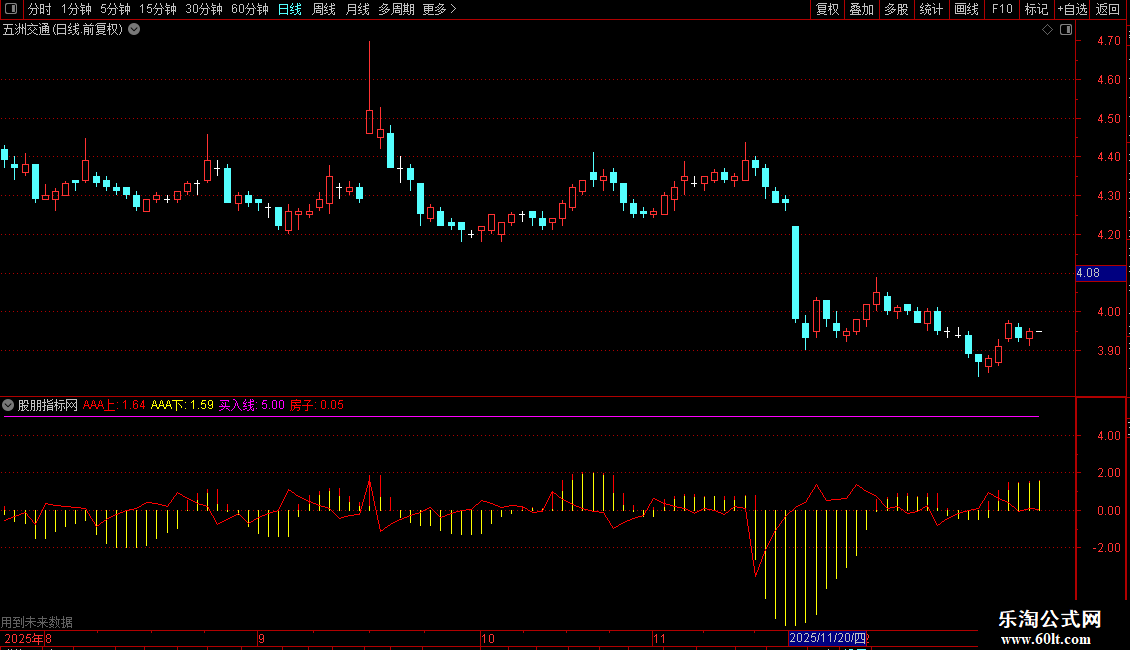
Task: Select the 1分钟 period tab
Action: pos(76,9)
